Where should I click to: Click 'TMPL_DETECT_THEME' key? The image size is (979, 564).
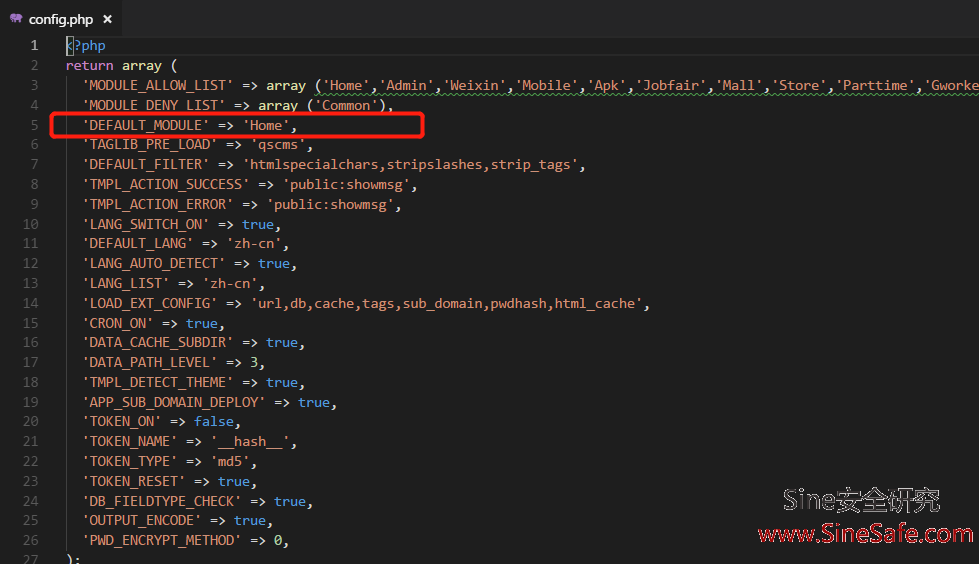click(158, 383)
